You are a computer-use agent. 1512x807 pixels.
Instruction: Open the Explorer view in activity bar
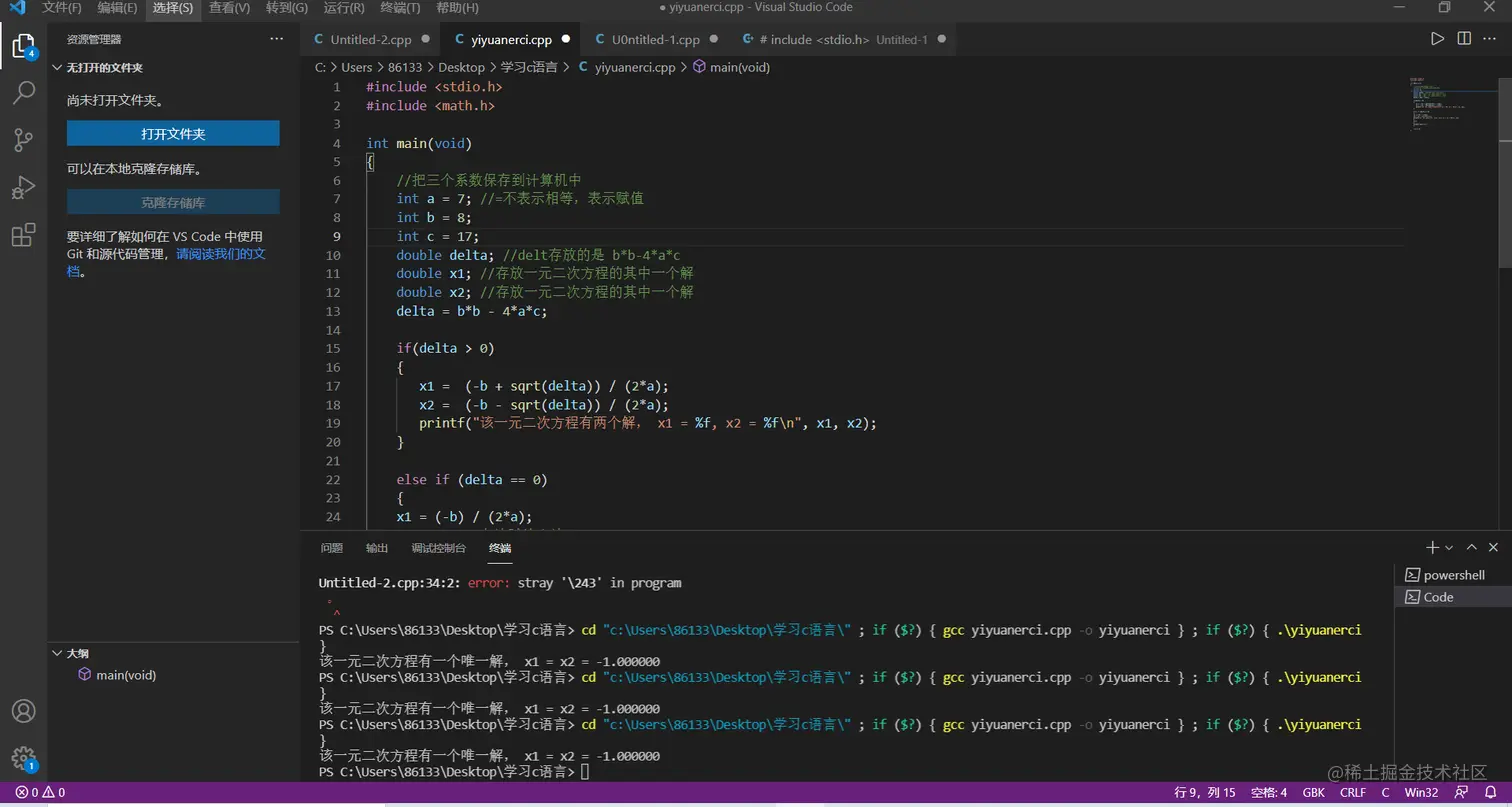pos(23,45)
